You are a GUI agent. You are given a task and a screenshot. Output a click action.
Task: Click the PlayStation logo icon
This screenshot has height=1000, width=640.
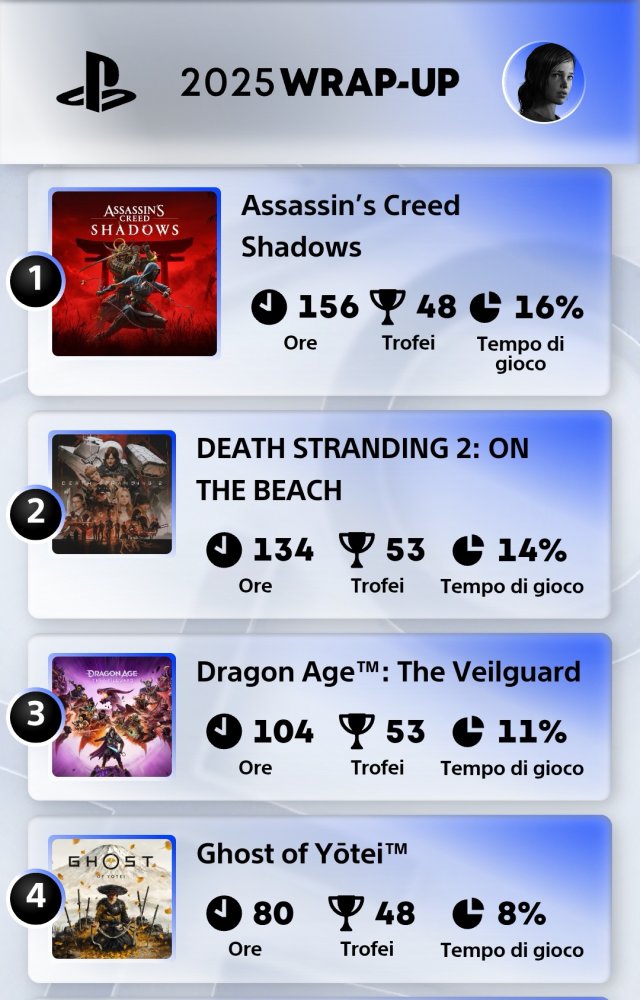[96, 83]
